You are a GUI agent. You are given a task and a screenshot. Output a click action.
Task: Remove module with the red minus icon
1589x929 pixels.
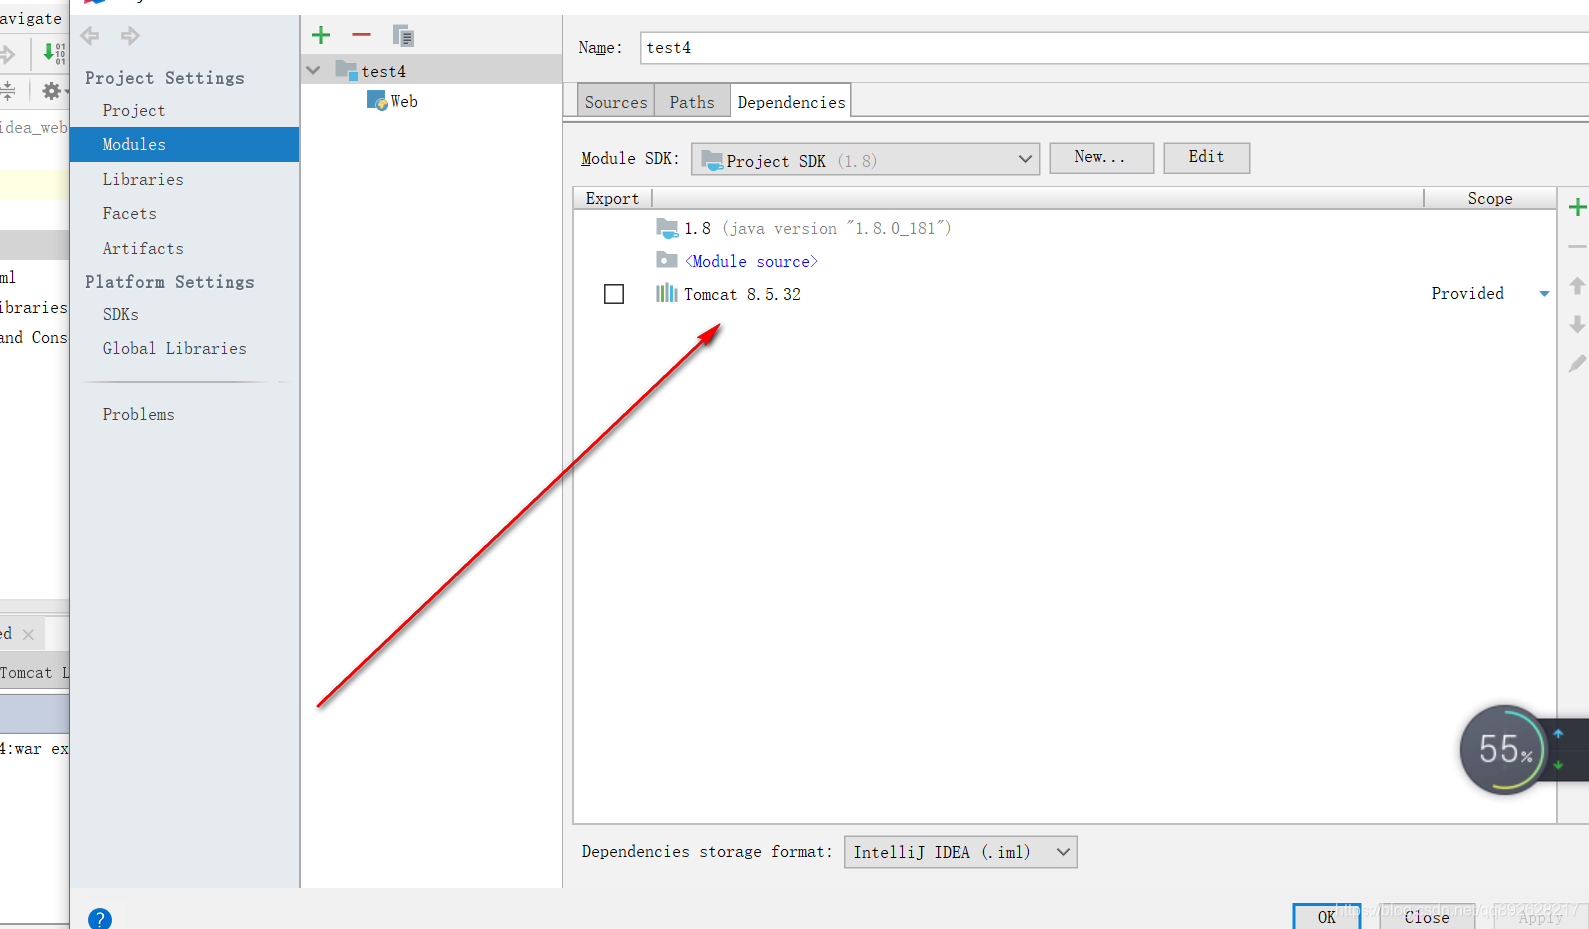361,35
